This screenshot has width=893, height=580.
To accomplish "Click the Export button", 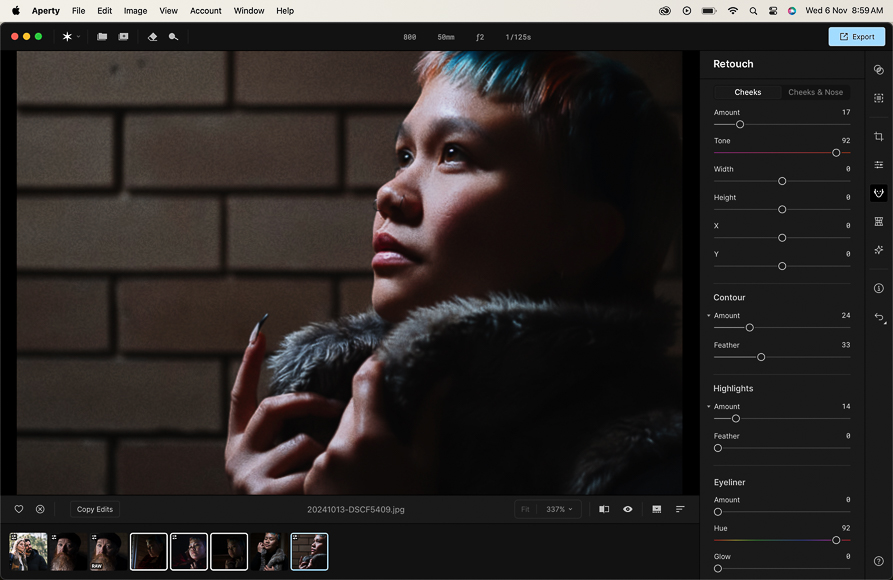I will pos(856,37).
